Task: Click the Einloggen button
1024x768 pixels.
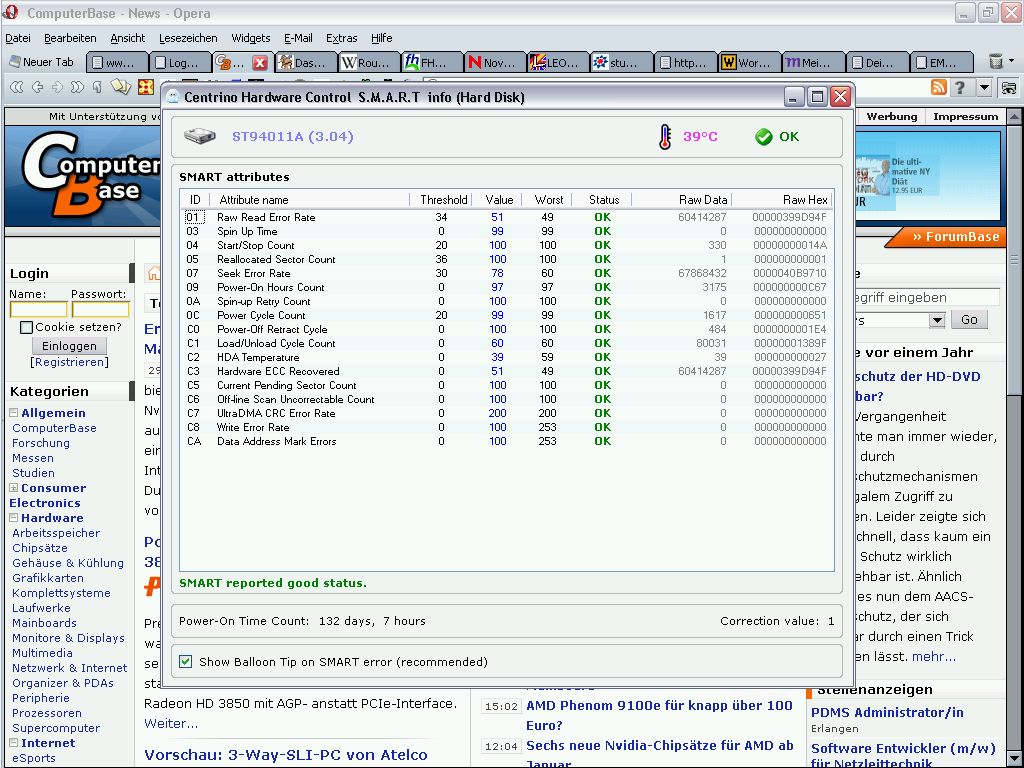Action: [x=69, y=345]
